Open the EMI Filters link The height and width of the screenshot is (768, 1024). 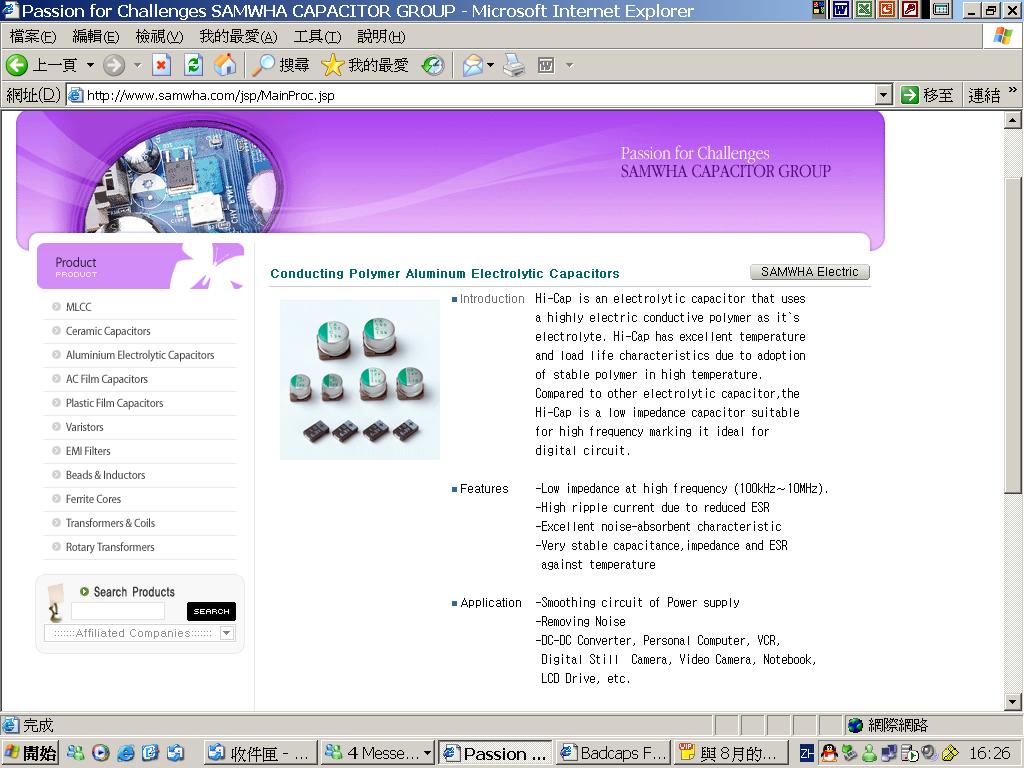point(88,451)
